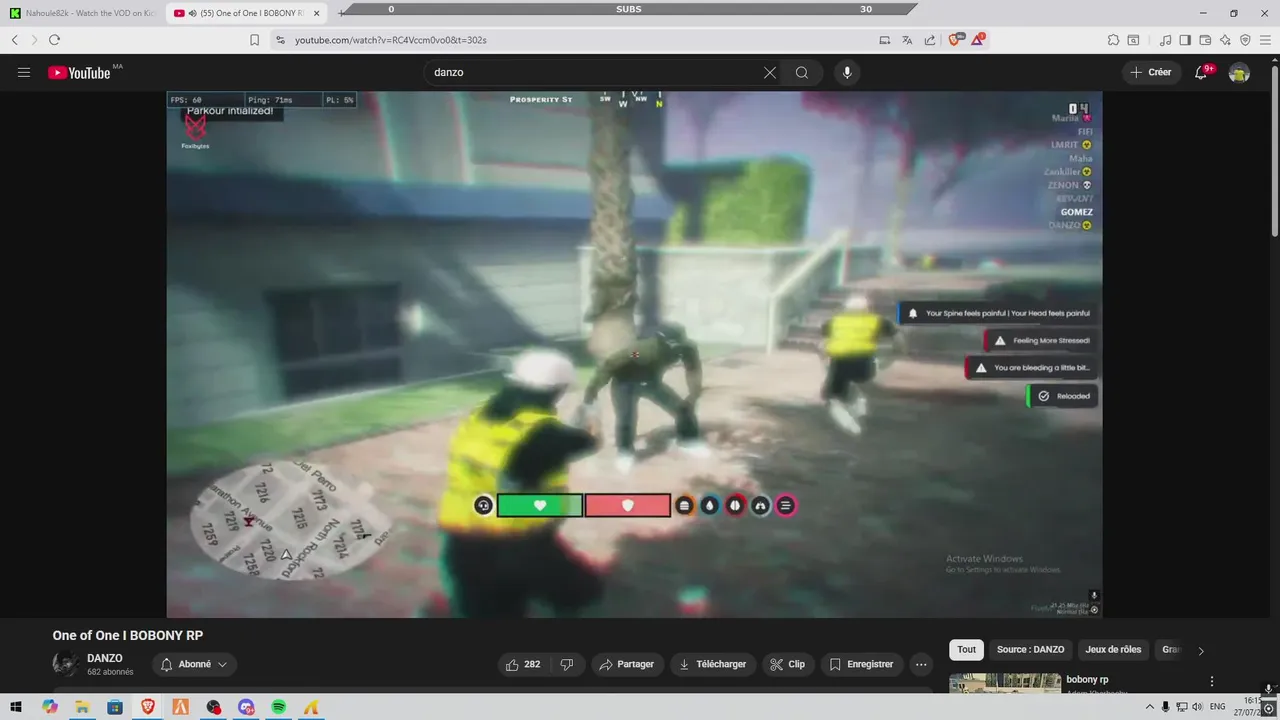Open site settings icon beside URL
This screenshot has width=1280, height=720.
tap(280, 40)
